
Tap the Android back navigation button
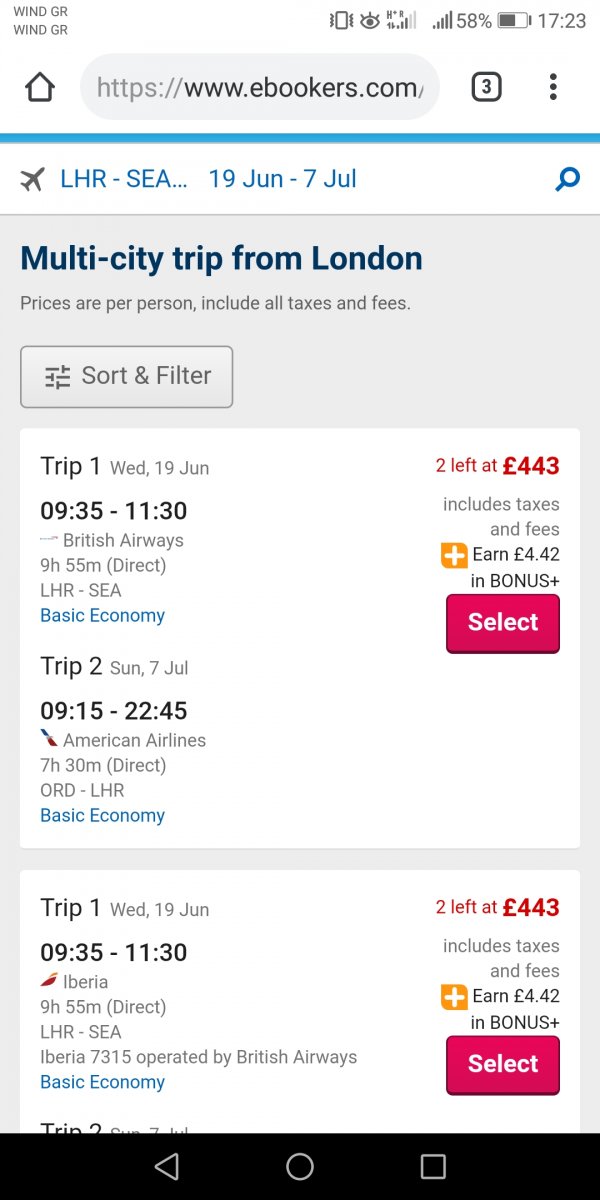pos(167,1166)
